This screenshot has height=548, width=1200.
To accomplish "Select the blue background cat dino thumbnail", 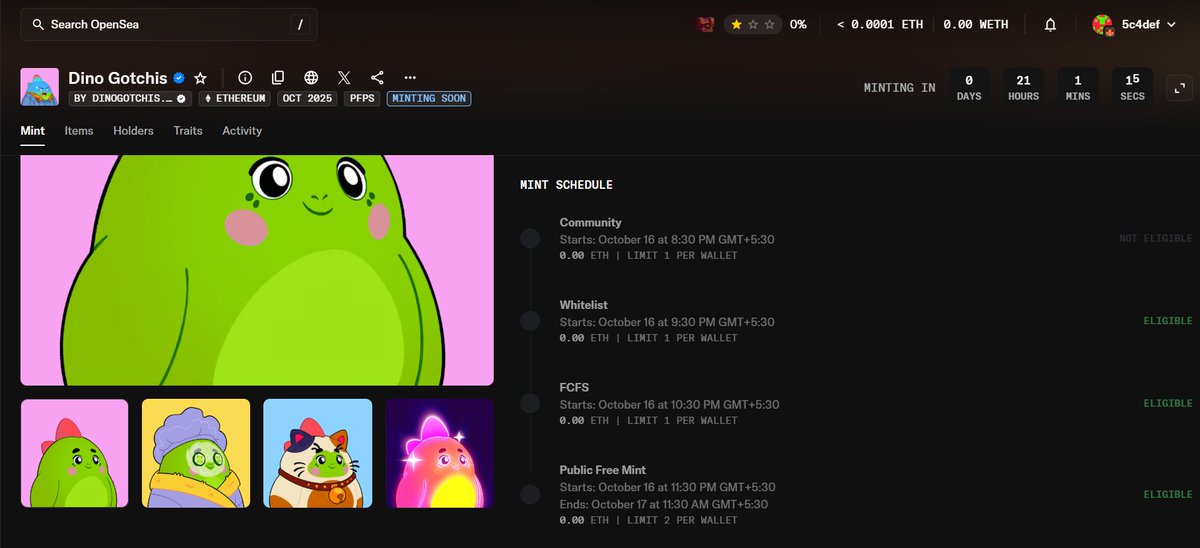I will pyautogui.click(x=318, y=453).
